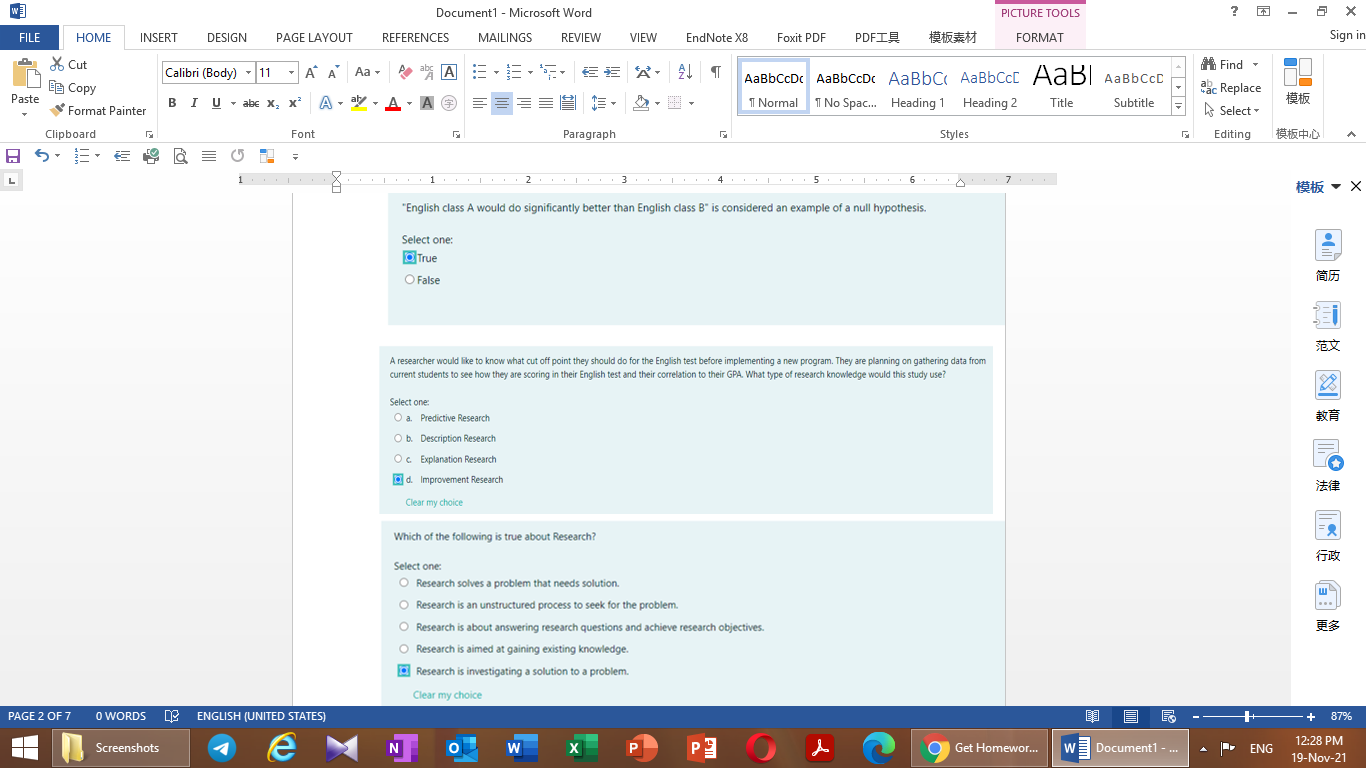Toggle paragraph marks with the ¶ icon
The width and height of the screenshot is (1366, 768).
(713, 73)
